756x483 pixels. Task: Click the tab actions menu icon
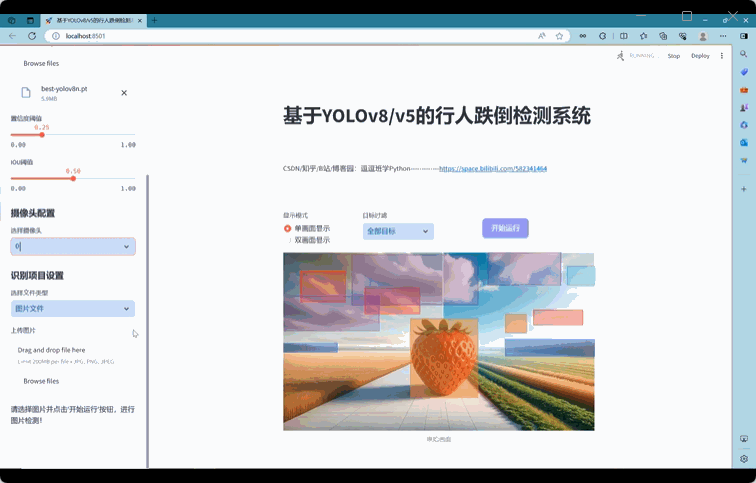[30, 20]
